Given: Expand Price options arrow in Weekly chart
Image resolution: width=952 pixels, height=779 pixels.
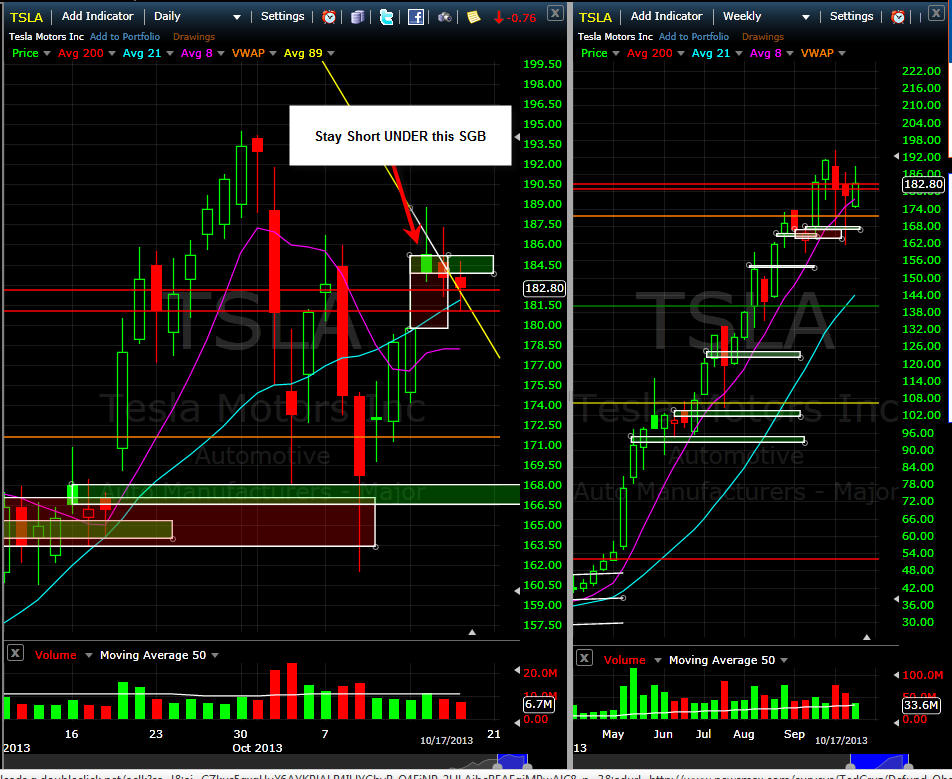Looking at the screenshot, I should 616,53.
